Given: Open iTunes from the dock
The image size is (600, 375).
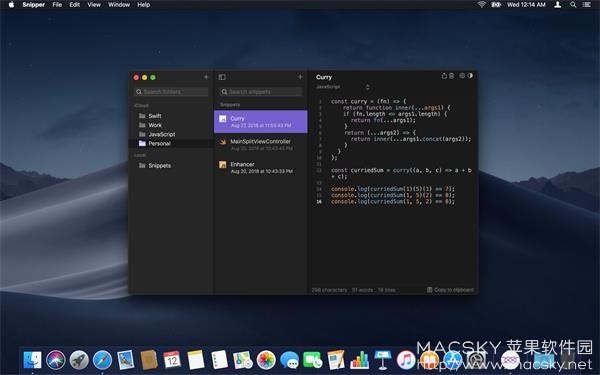Looking at the screenshot, I should click(x=406, y=360).
